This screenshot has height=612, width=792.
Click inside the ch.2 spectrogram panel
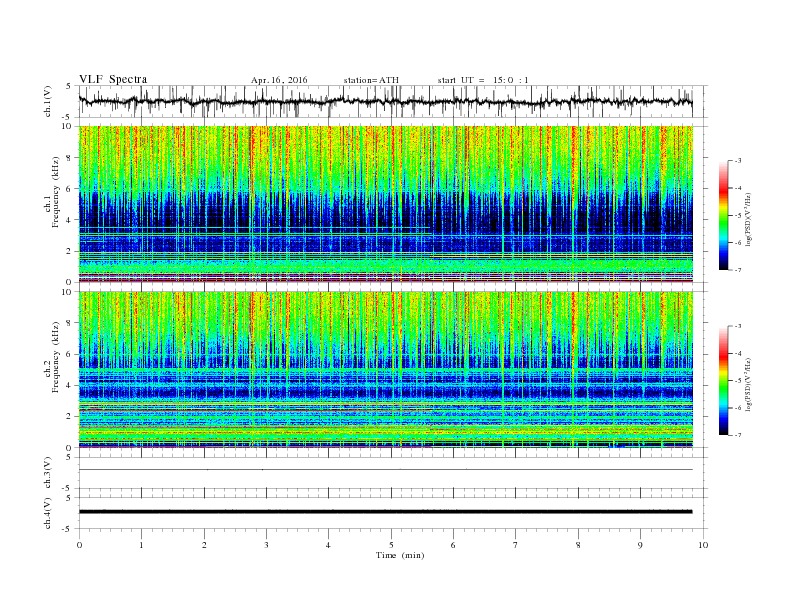click(385, 369)
